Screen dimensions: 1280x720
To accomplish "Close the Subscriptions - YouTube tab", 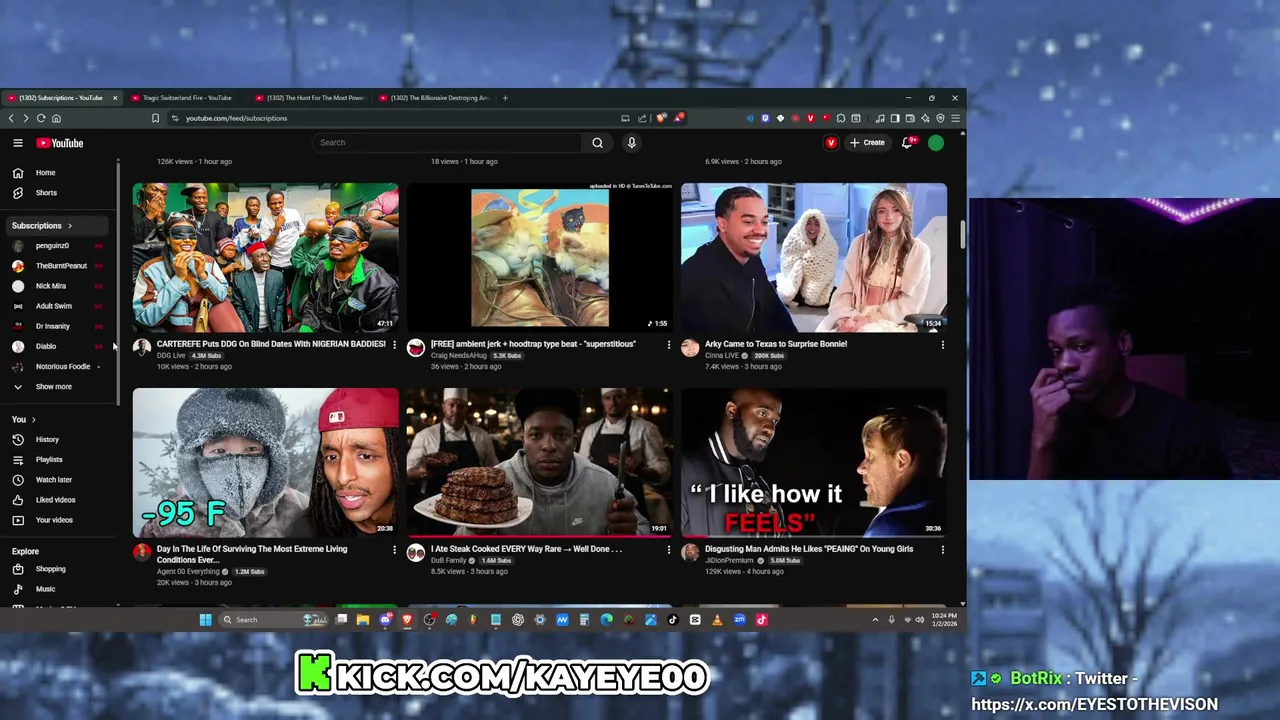I will pyautogui.click(x=115, y=98).
